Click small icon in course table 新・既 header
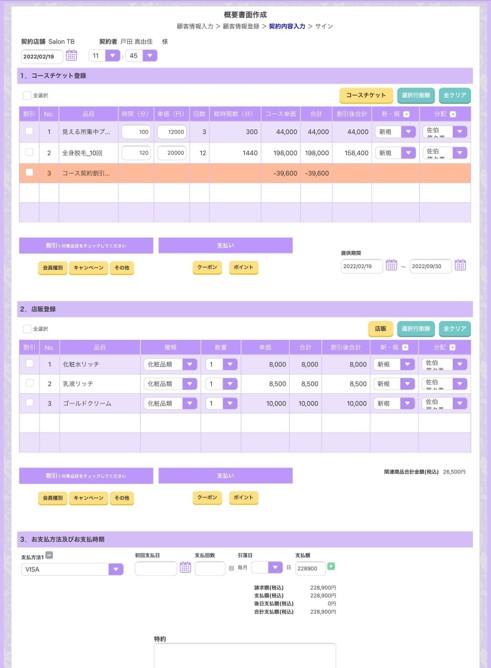This screenshot has height=668, width=491. point(406,114)
